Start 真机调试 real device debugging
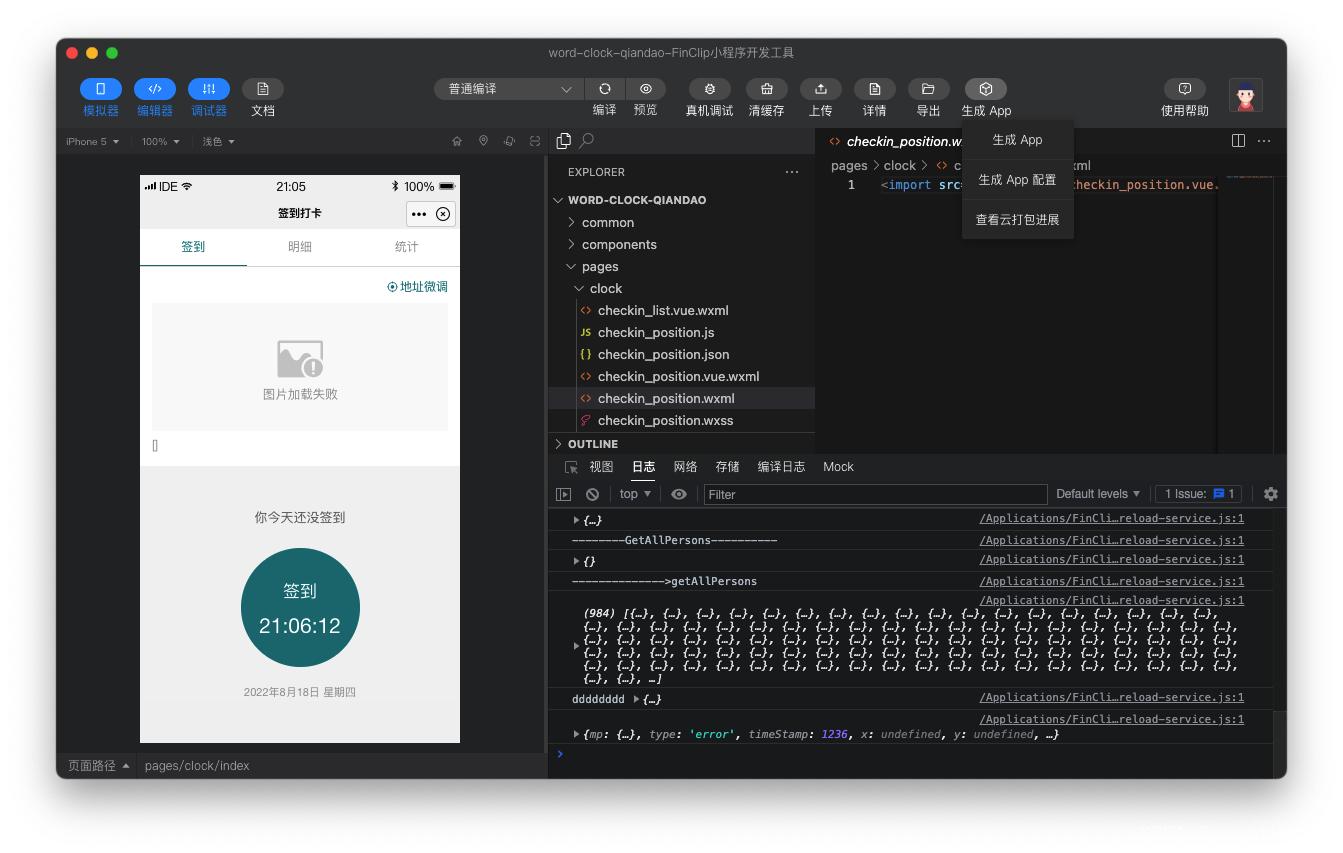The width and height of the screenshot is (1343, 853). click(710, 89)
